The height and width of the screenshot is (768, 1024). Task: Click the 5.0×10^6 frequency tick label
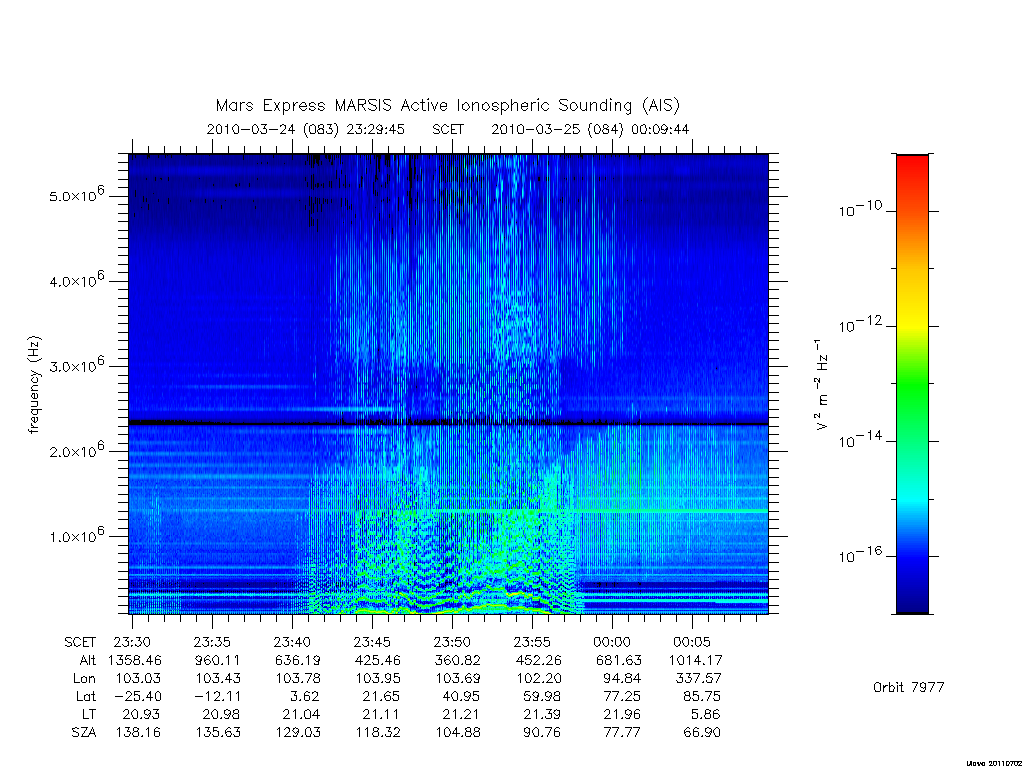tap(76, 194)
